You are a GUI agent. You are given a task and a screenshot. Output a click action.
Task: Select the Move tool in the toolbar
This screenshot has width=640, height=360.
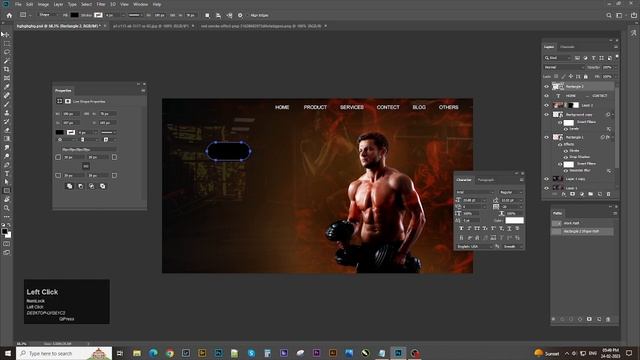click(x=6, y=35)
